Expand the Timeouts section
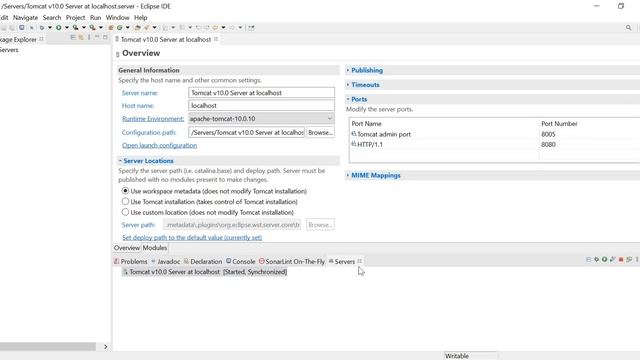Image resolution: width=640 pixels, height=360 pixels. pos(348,85)
